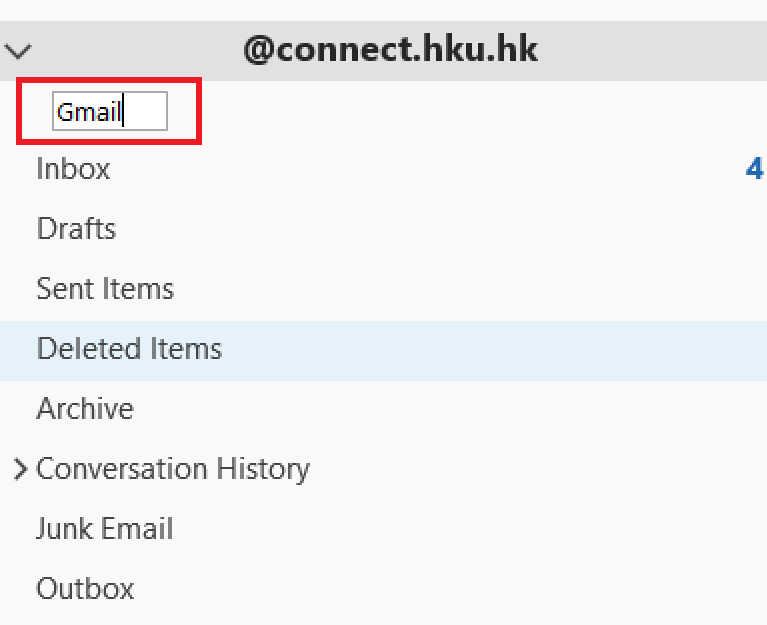Click the word History in Conversation History

point(263,469)
